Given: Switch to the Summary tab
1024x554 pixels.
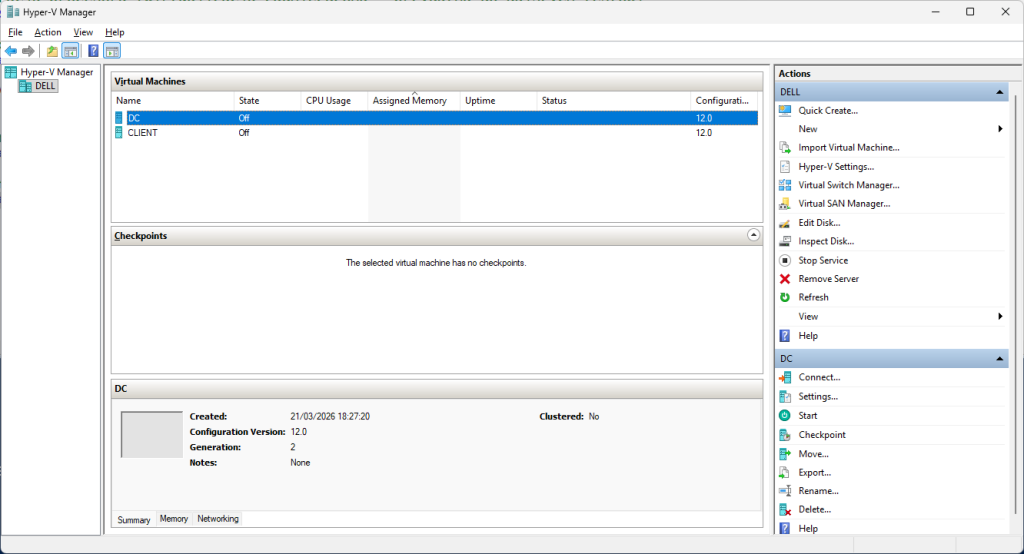Looking at the screenshot, I should pyautogui.click(x=134, y=519).
